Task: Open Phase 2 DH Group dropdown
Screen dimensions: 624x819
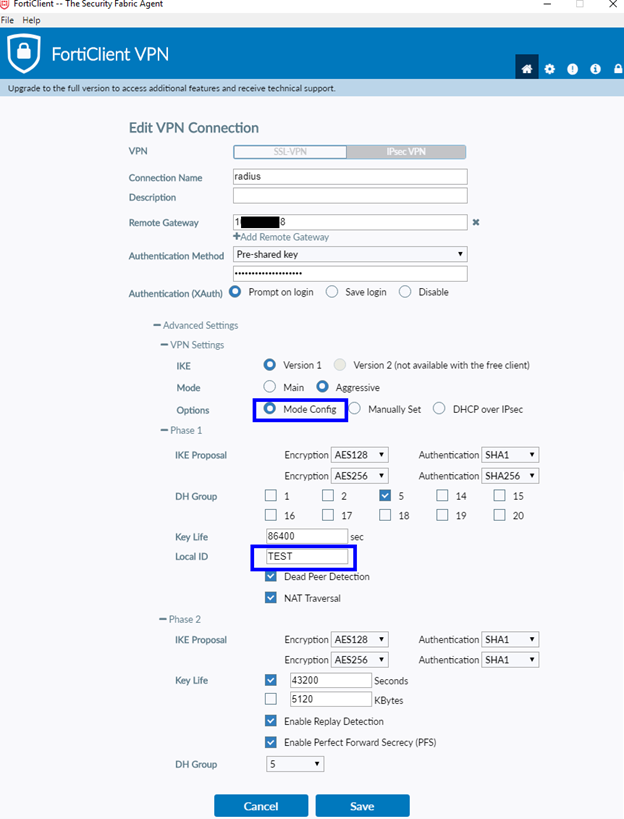Action: click(x=295, y=764)
